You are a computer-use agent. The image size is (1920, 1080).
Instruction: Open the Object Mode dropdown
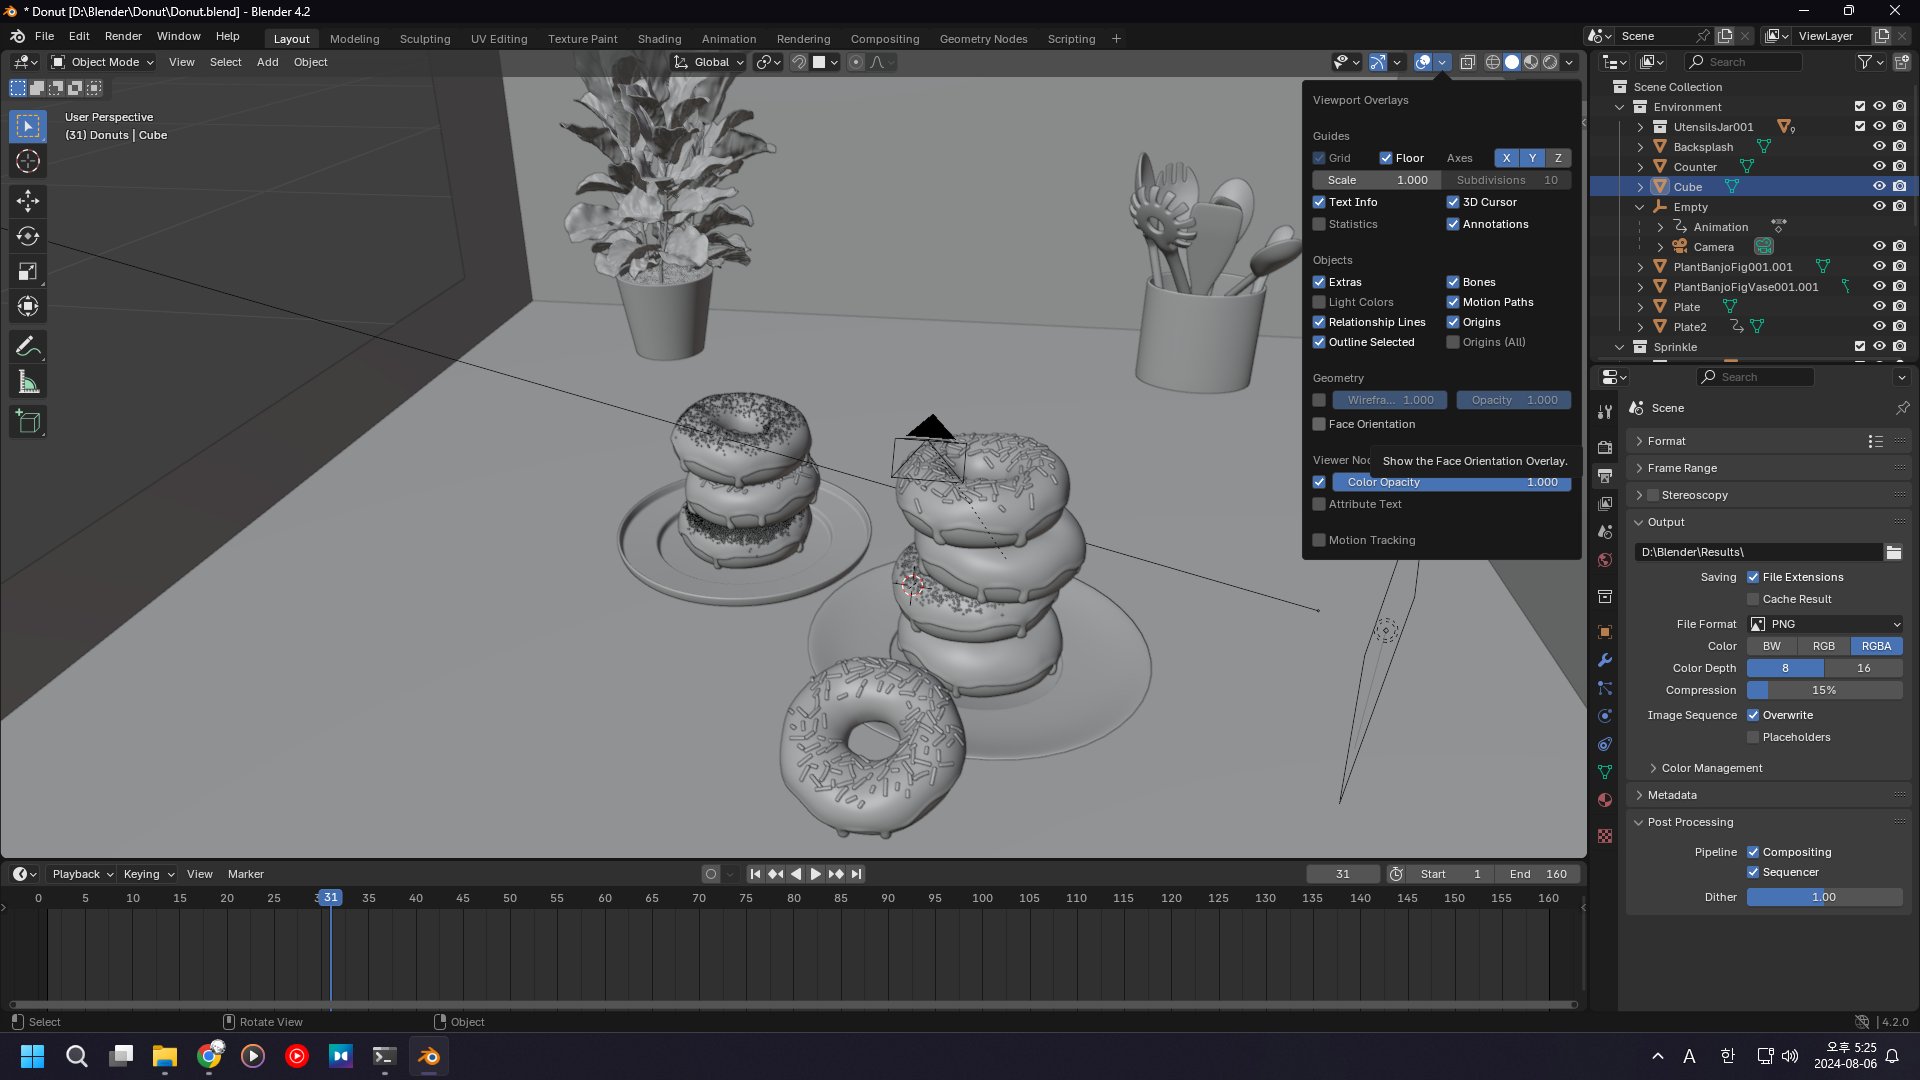[x=103, y=62]
